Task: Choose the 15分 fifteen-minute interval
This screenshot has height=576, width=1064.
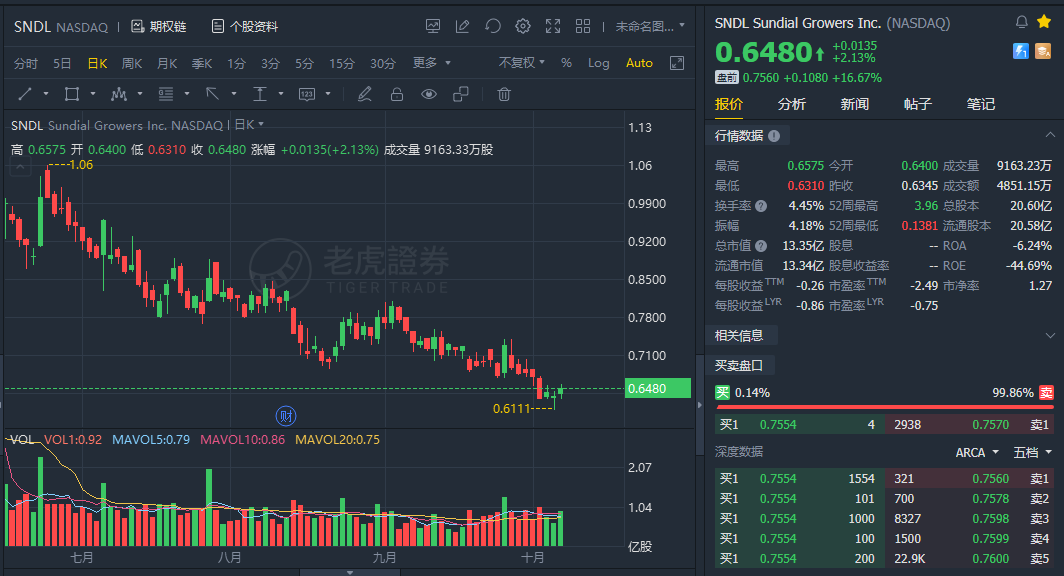Action: pos(342,63)
